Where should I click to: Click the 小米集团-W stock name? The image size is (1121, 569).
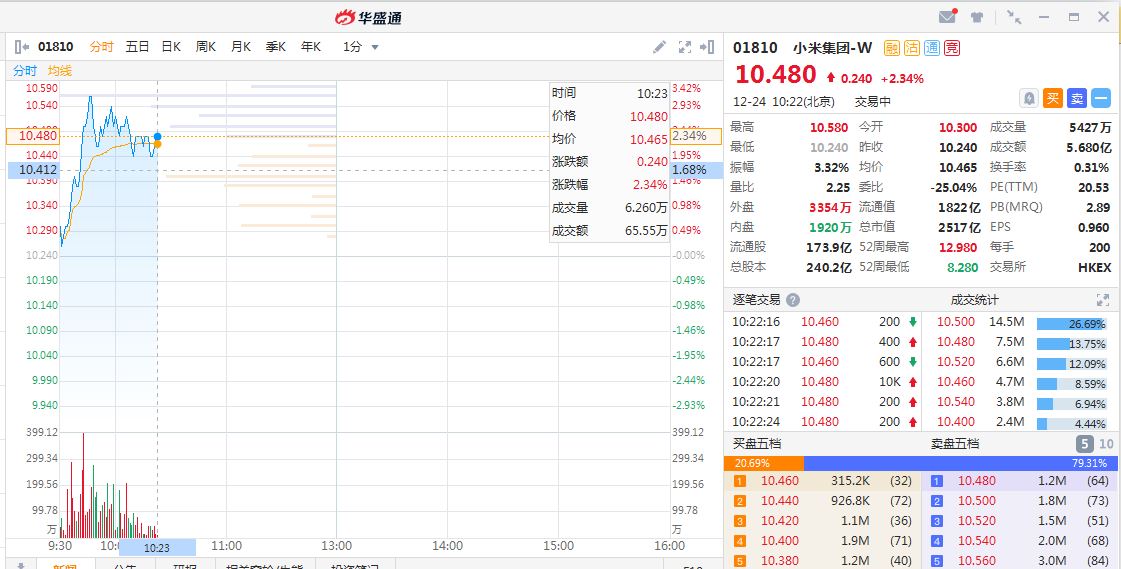point(833,48)
